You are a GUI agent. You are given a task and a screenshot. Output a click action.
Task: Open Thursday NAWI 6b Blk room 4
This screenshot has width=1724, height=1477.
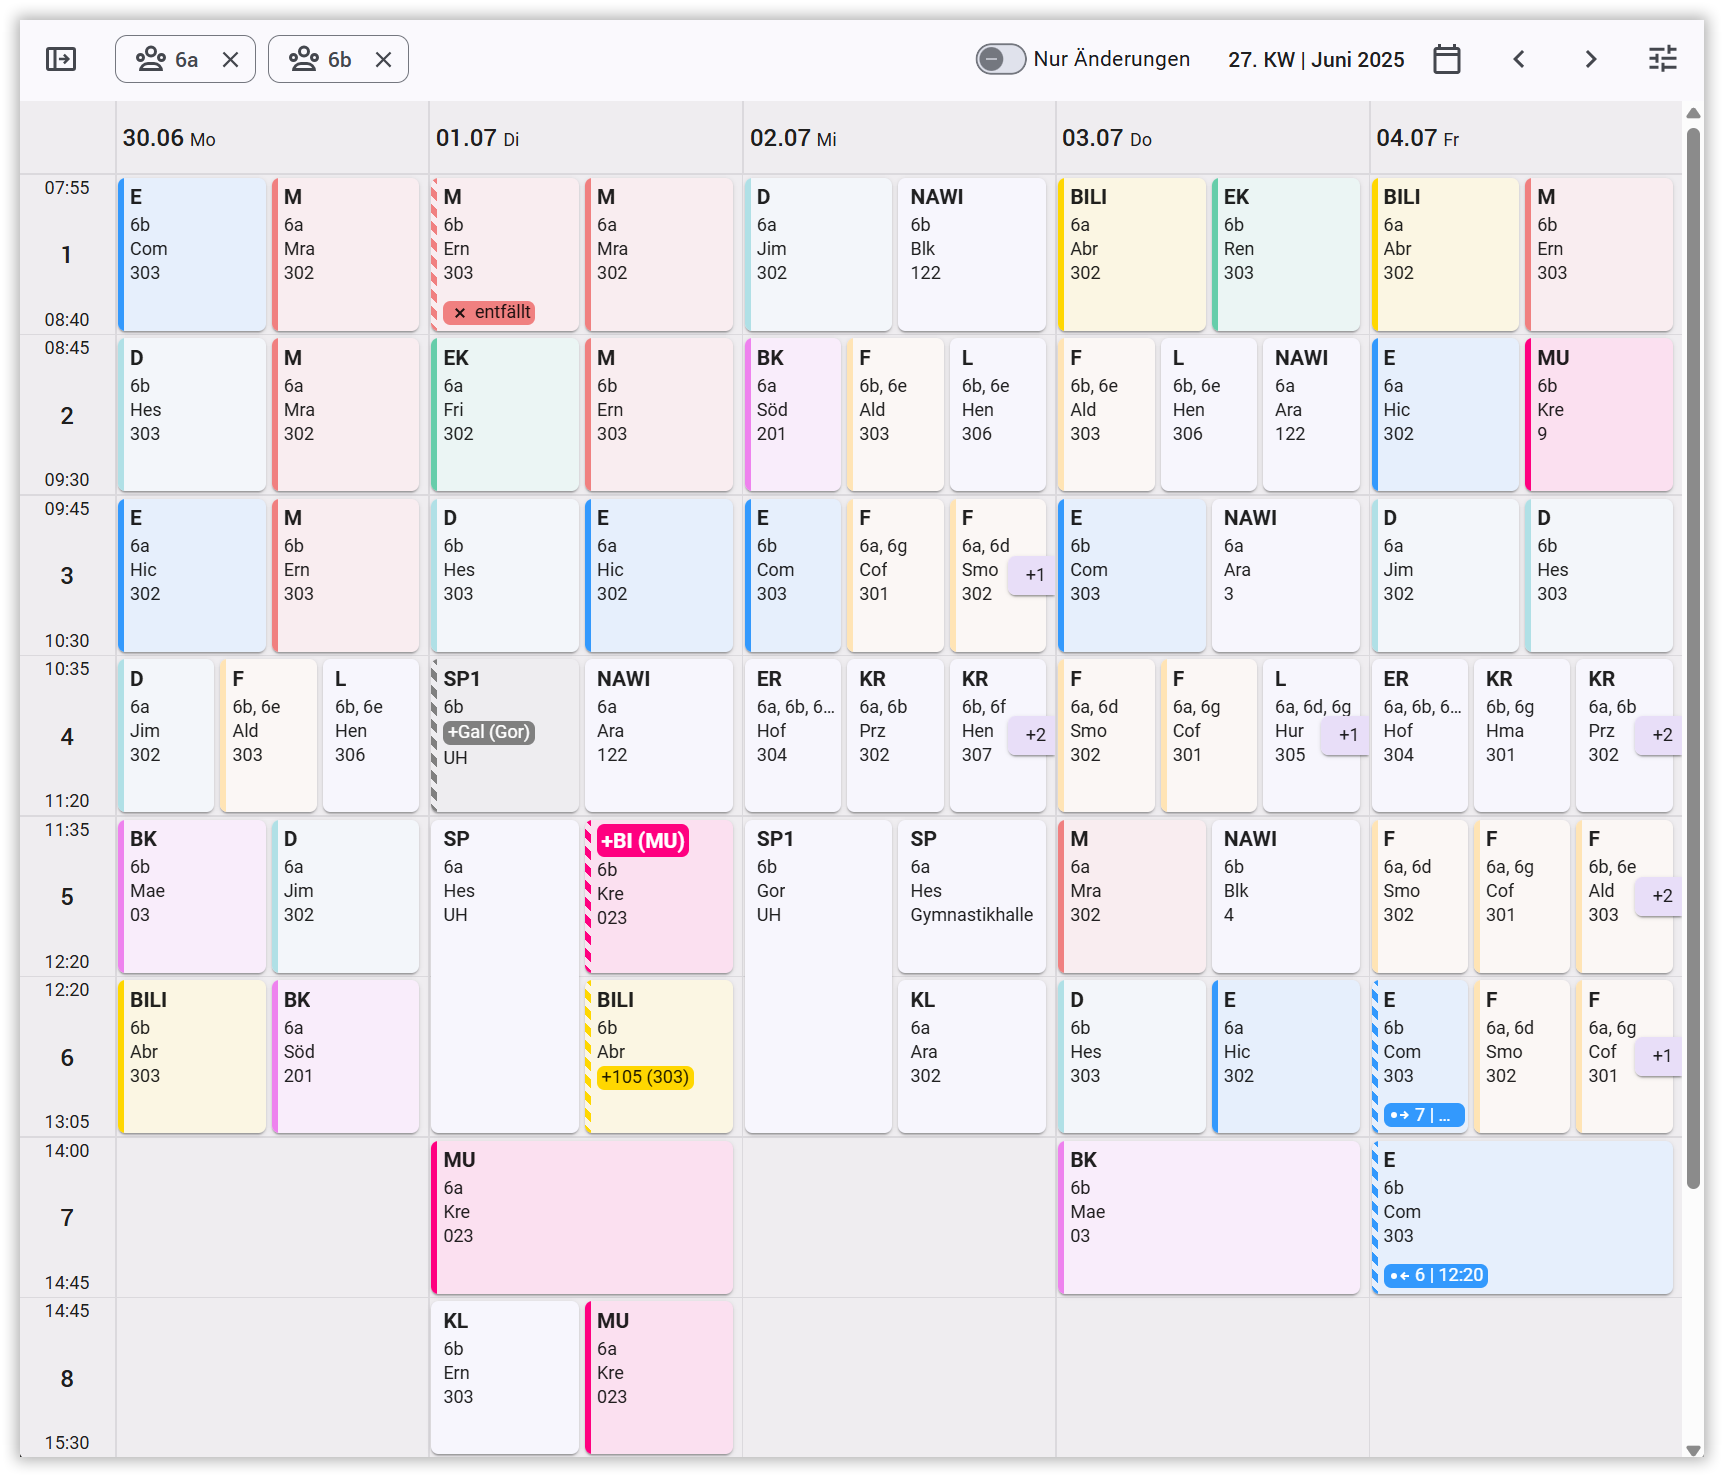[1286, 896]
